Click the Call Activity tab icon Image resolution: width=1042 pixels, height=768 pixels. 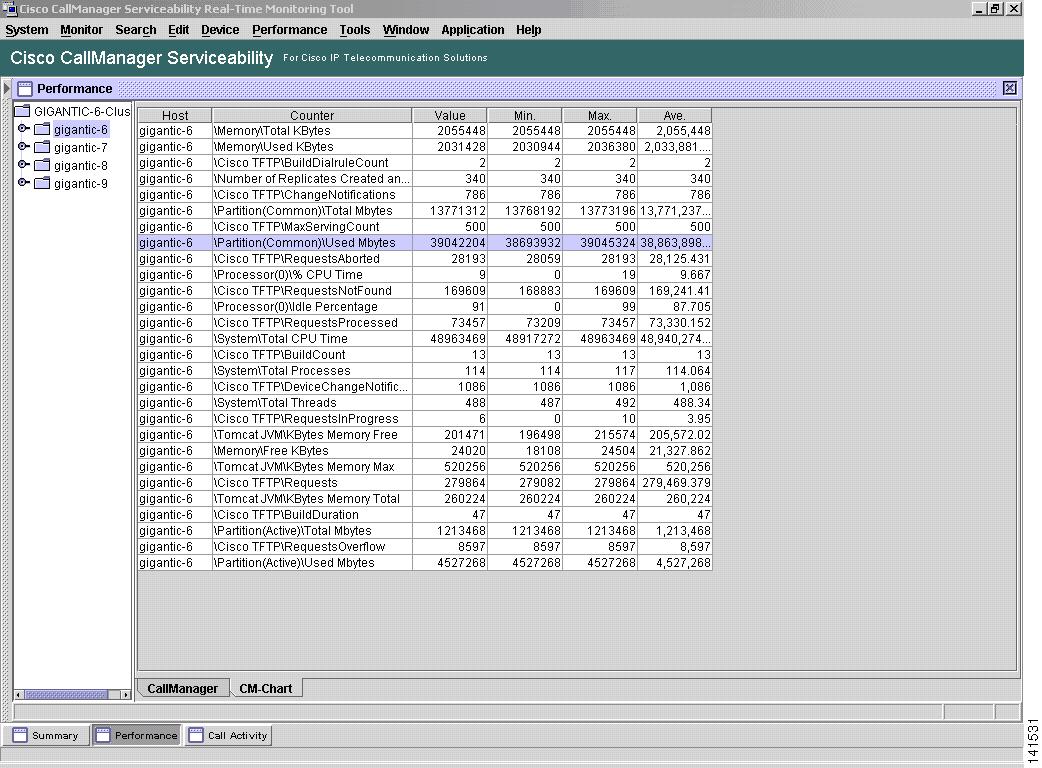pyautogui.click(x=196, y=735)
